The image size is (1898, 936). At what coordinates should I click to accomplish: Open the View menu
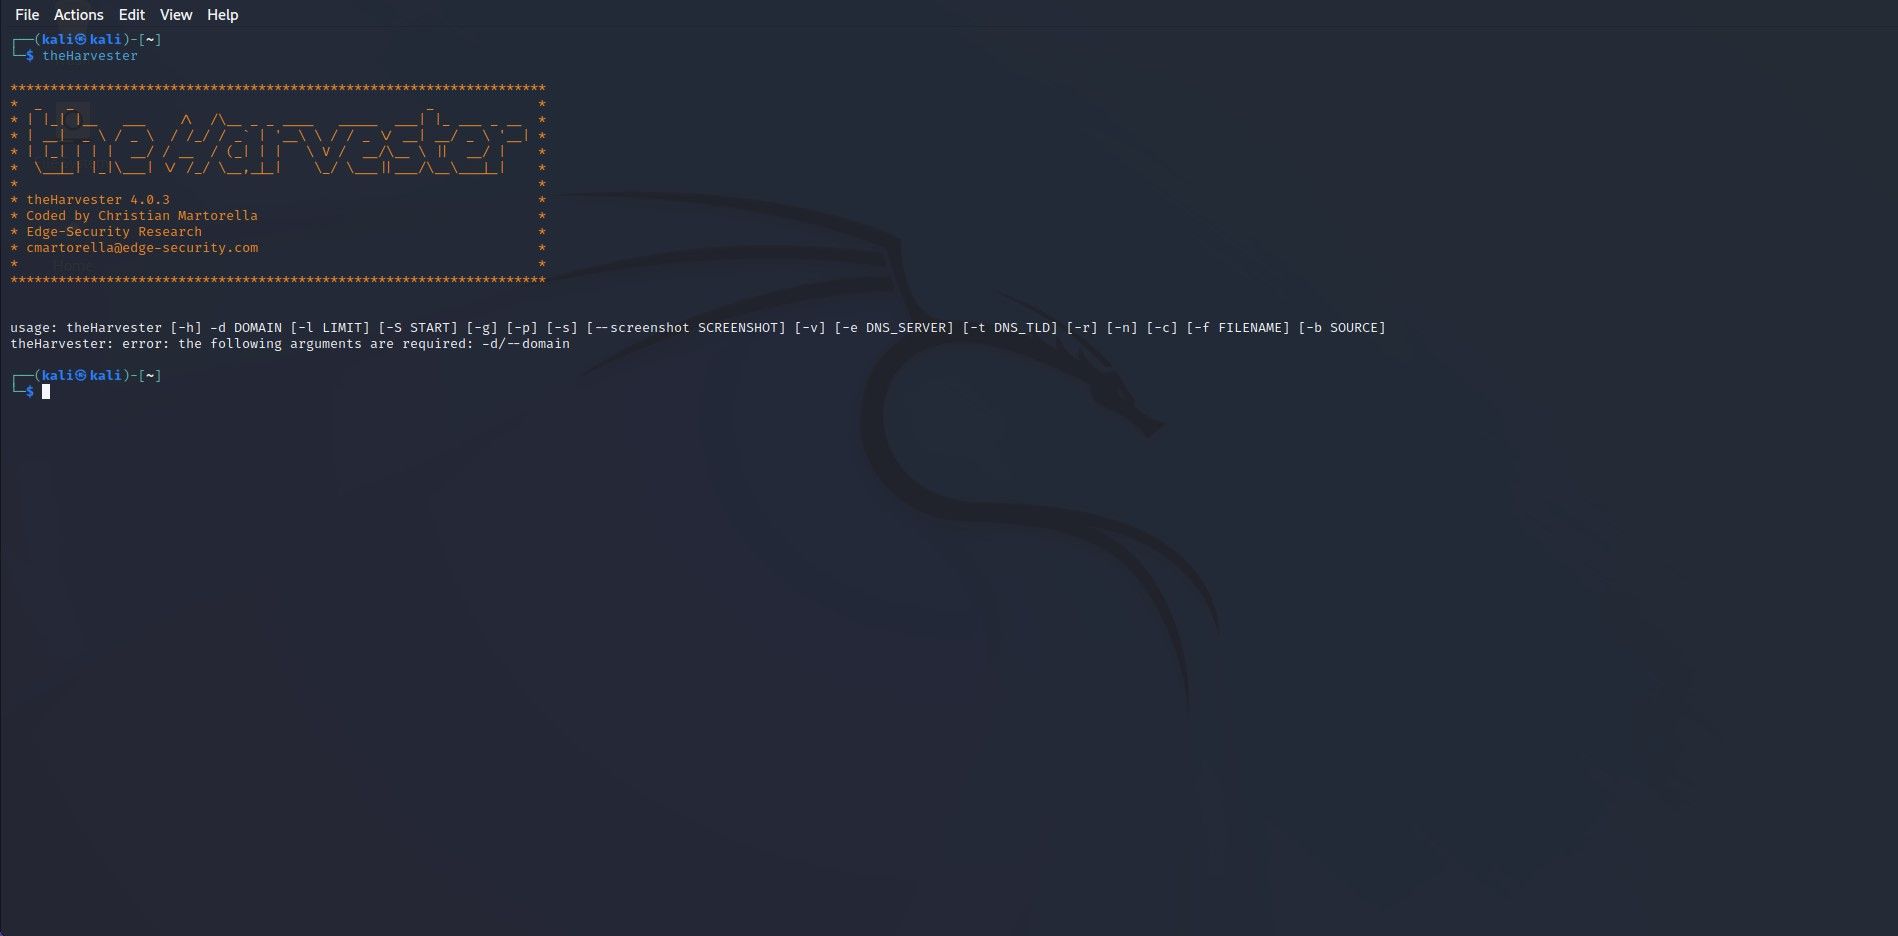[176, 15]
